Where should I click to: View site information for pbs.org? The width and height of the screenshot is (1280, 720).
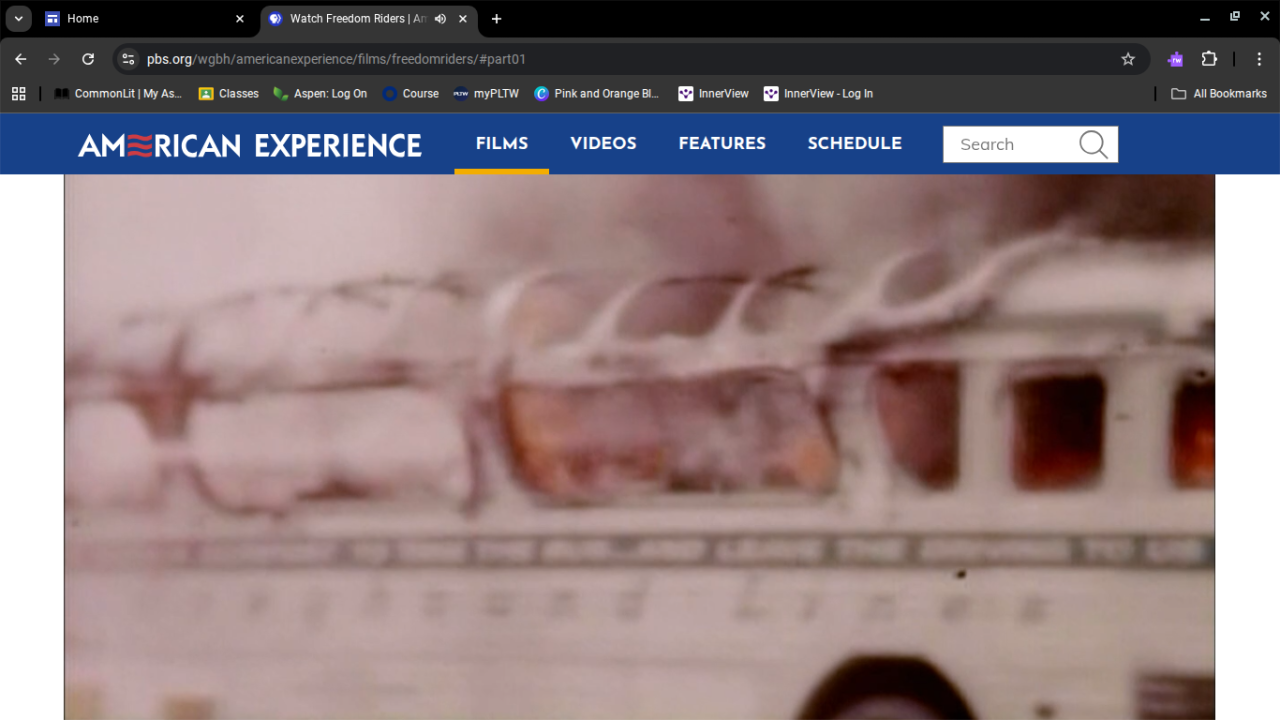(x=128, y=59)
